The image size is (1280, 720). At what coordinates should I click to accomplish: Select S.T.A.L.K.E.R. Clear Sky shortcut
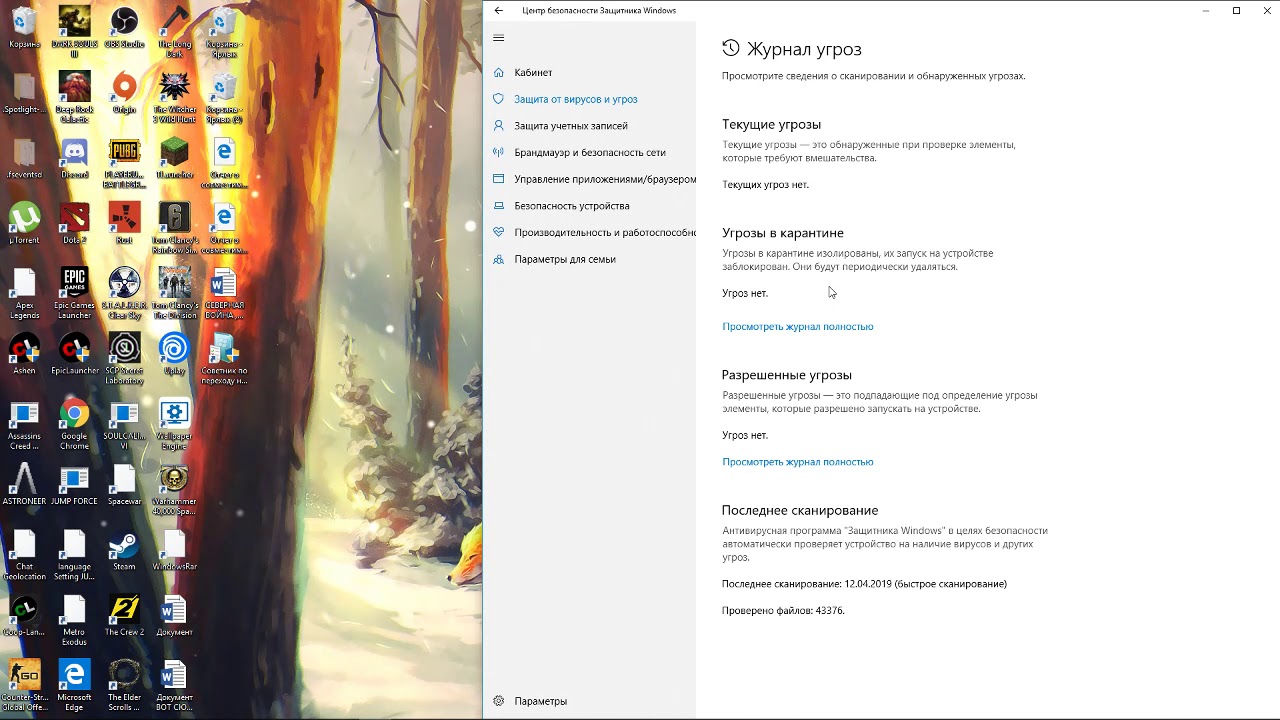124,293
